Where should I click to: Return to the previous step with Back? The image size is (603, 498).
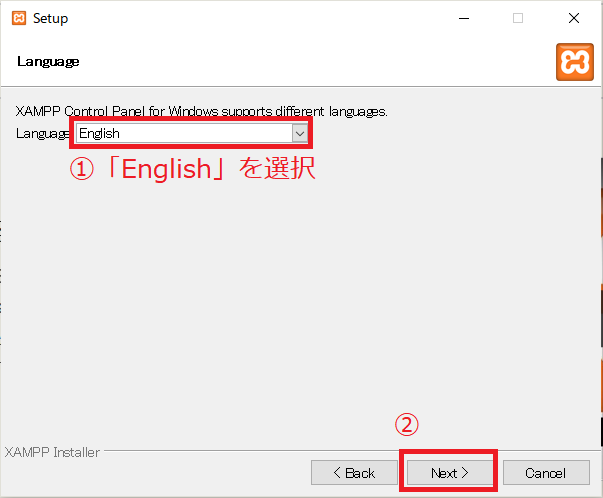(x=354, y=473)
